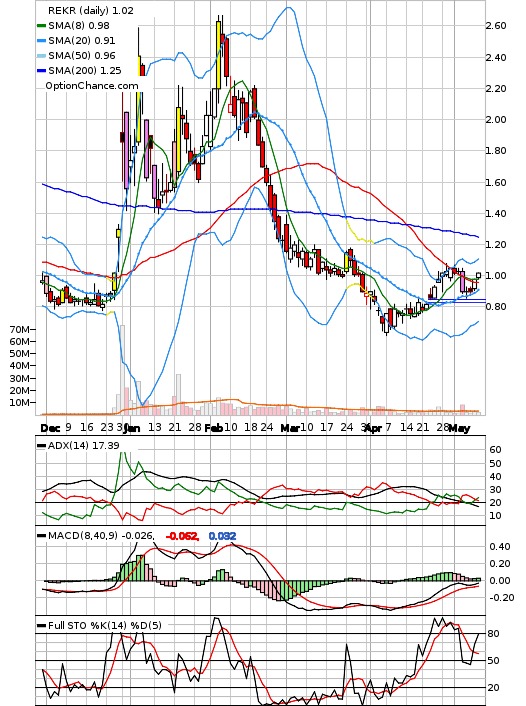Click the 1.40 price axis label
This screenshot has width=526, height=706.
pos(496,213)
